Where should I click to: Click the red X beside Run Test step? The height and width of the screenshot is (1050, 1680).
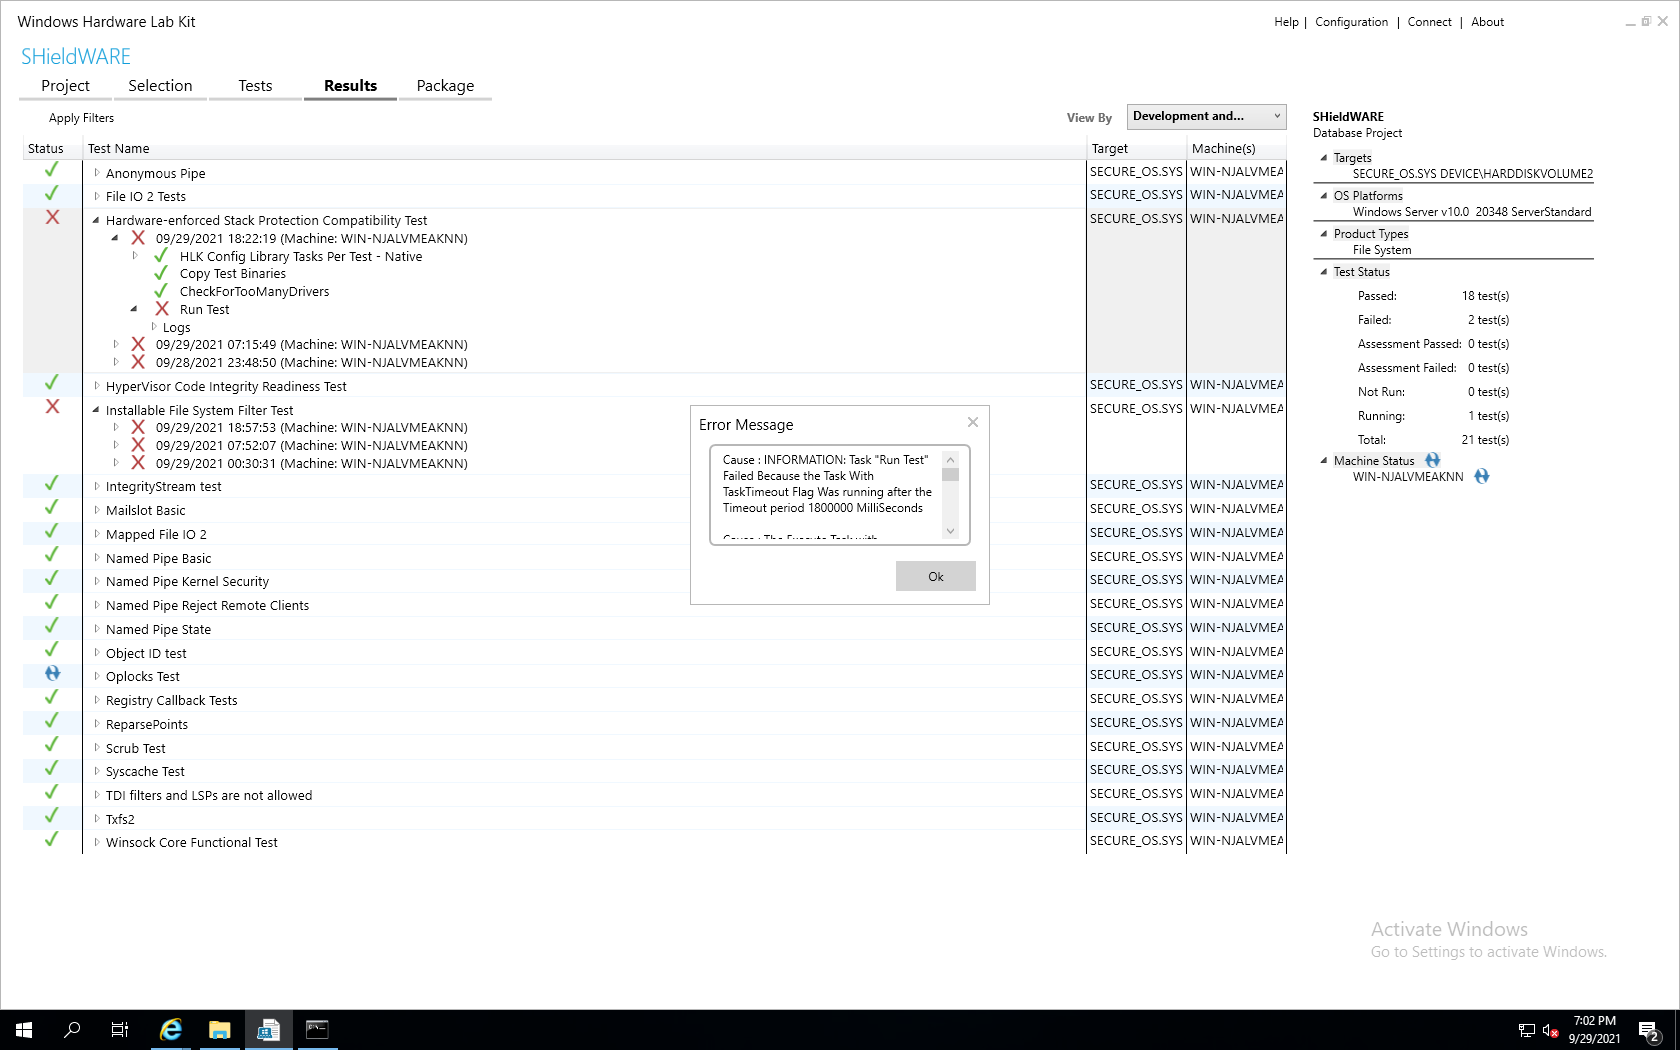click(161, 309)
